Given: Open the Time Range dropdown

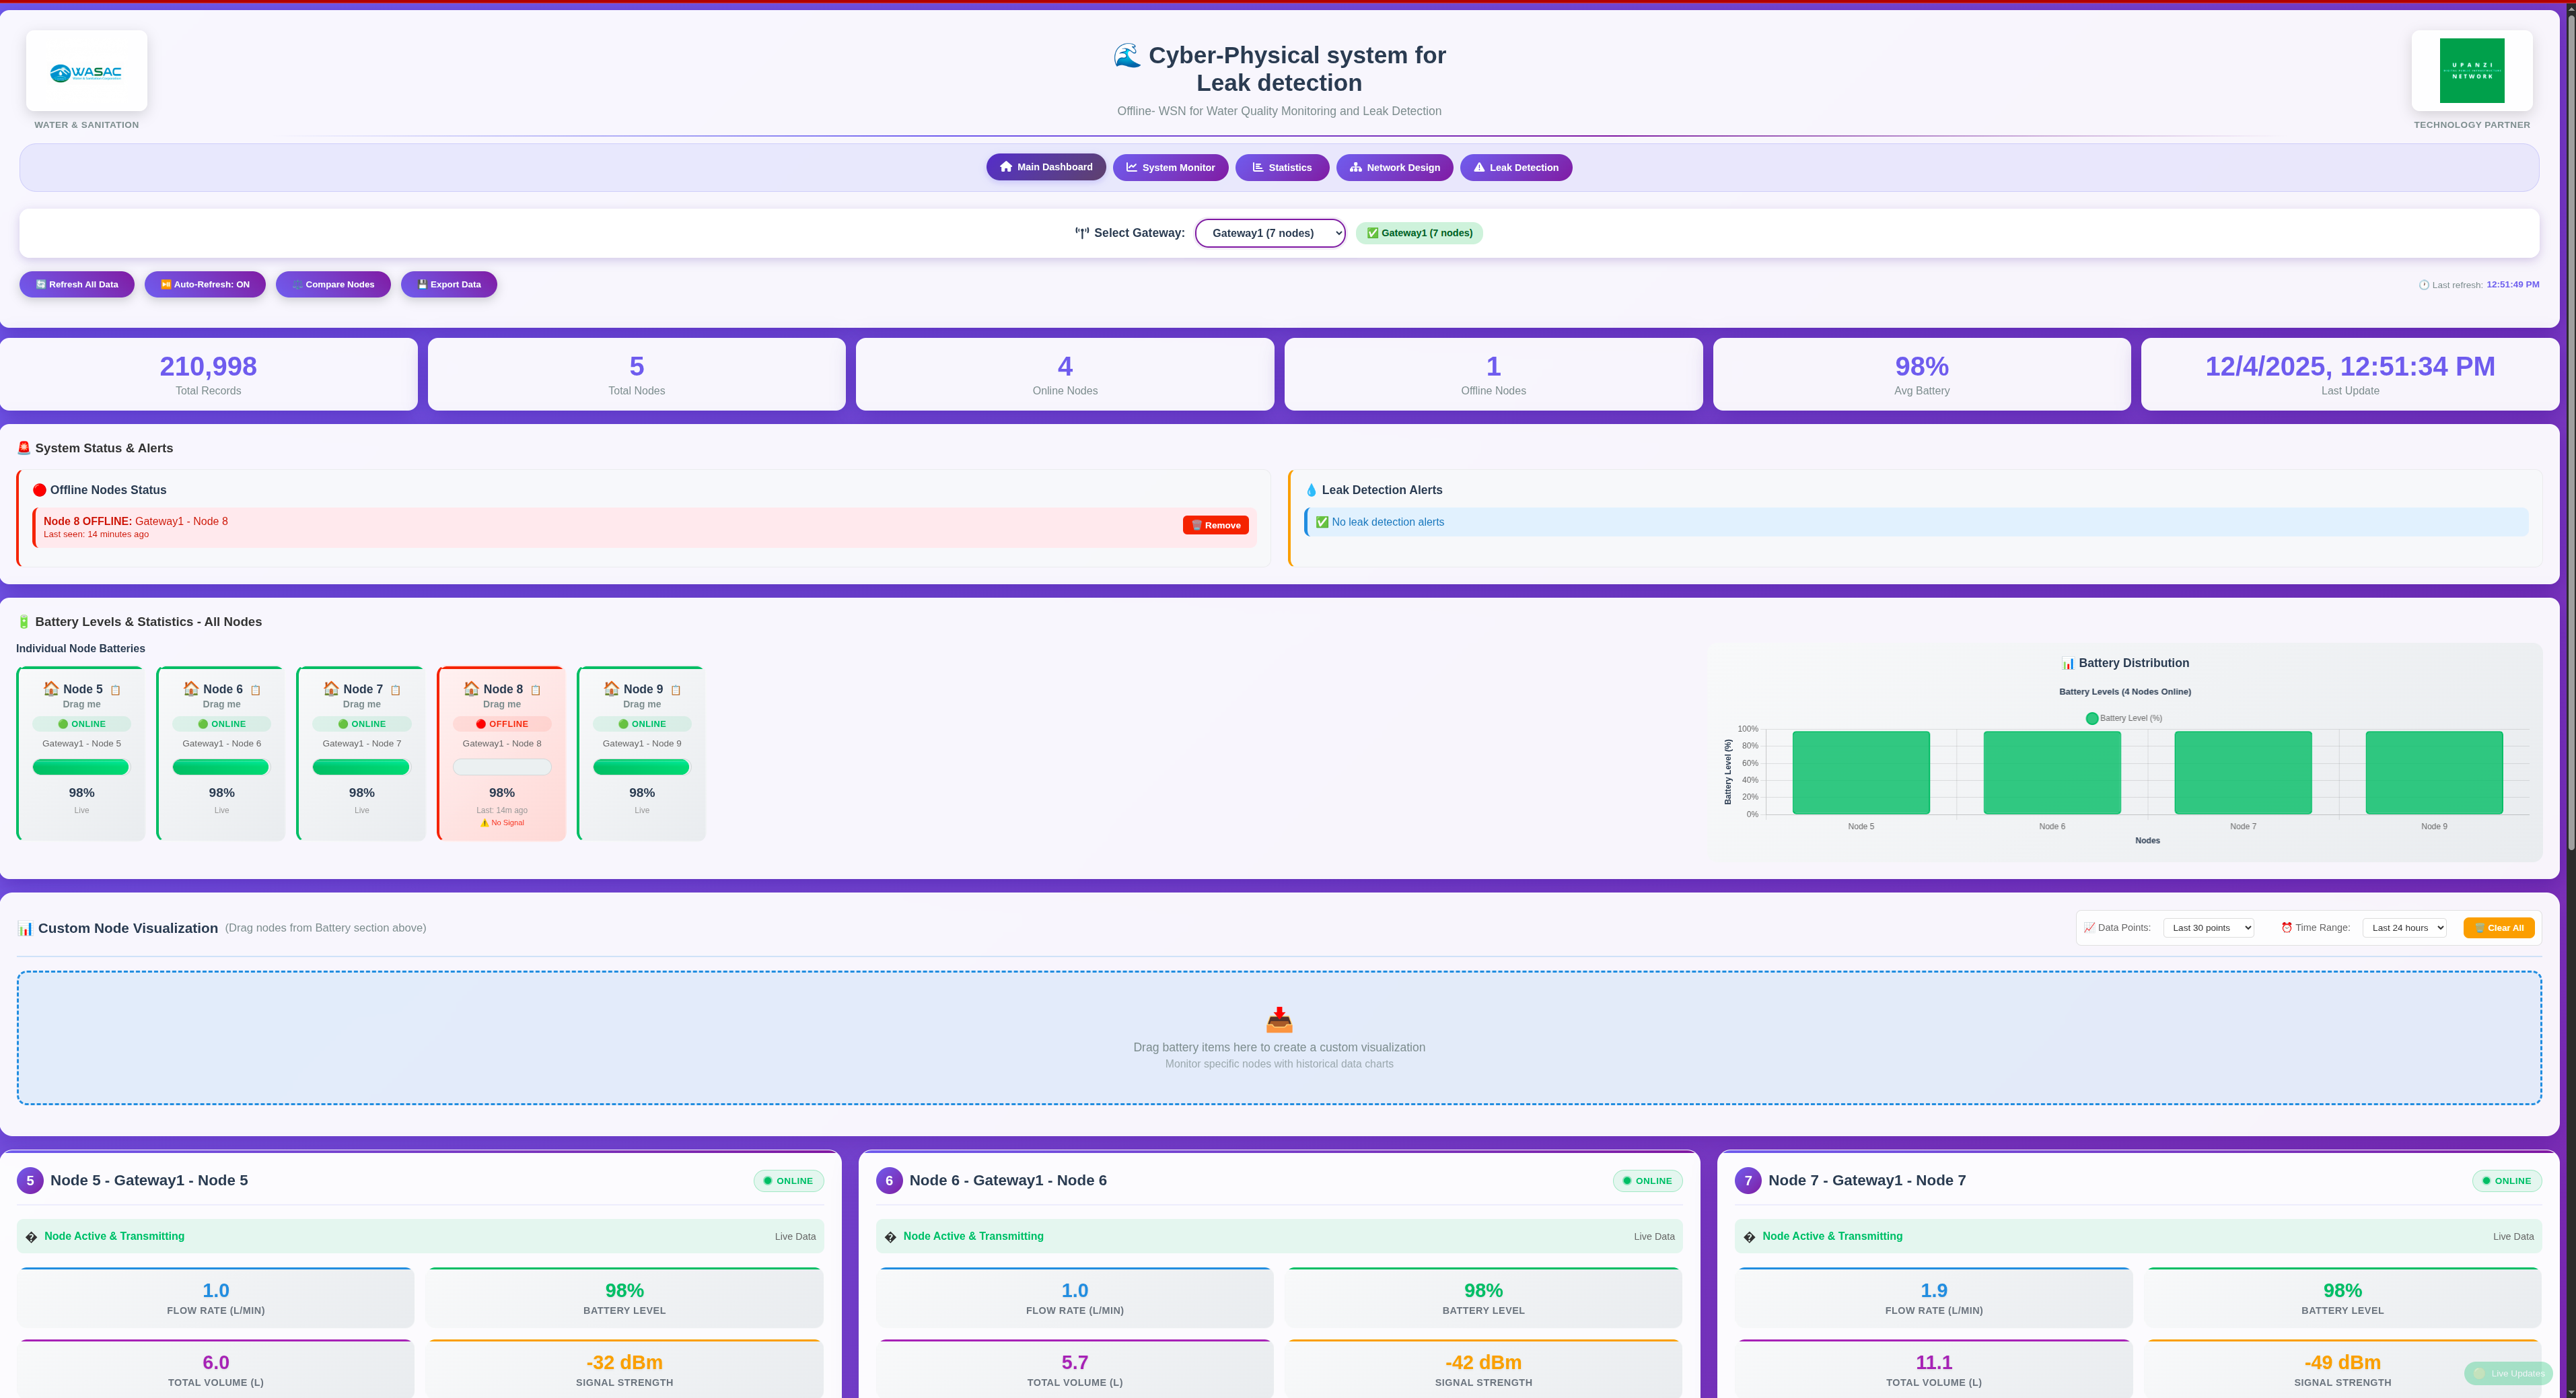Looking at the screenshot, I should [x=2405, y=927].
